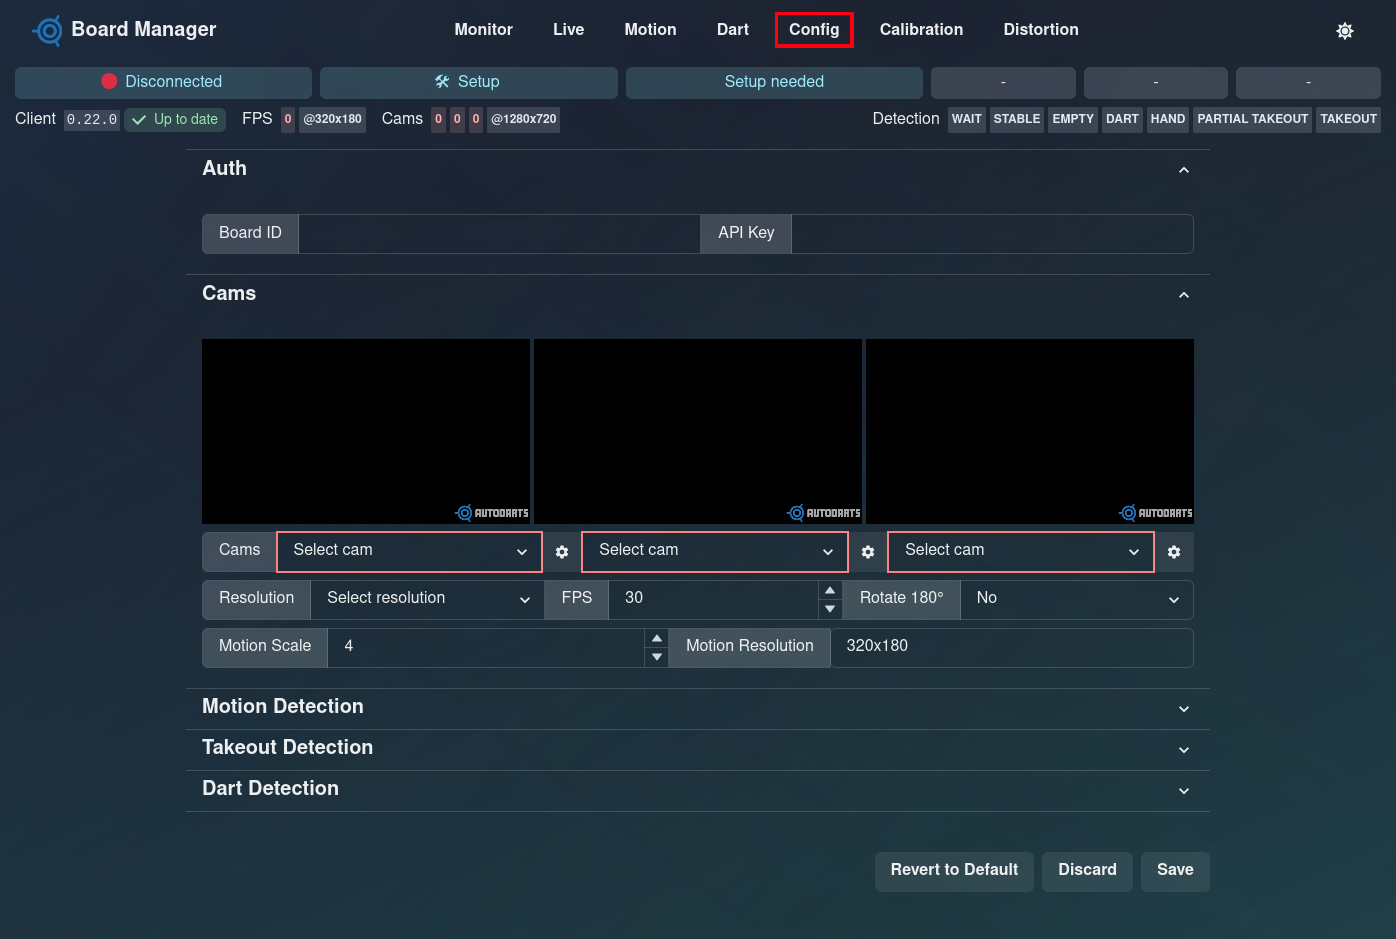The image size is (1396, 939).
Task: Toggle the light/dark theme sun icon
Action: 1345,31
